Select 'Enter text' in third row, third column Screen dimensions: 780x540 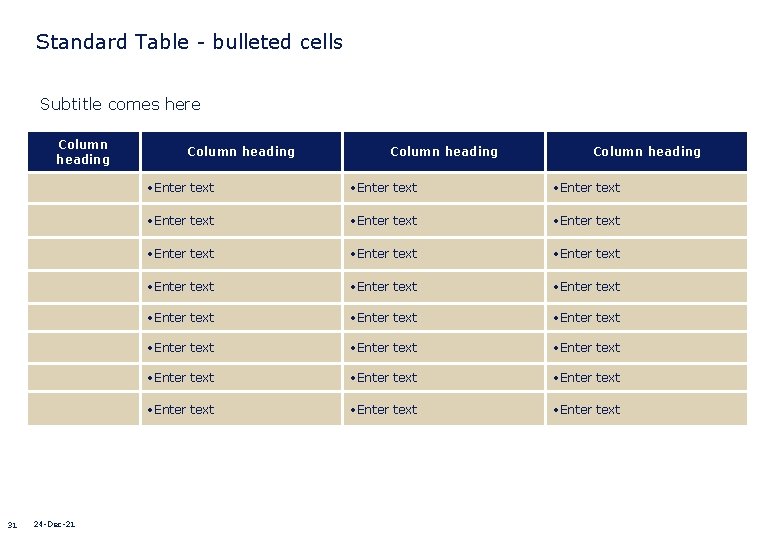(388, 254)
